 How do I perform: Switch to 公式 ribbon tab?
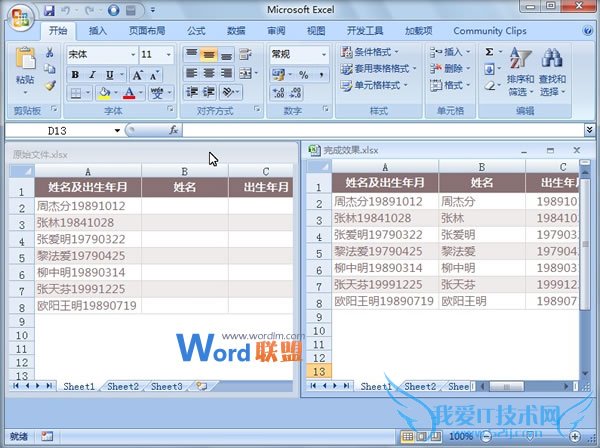tap(196, 31)
